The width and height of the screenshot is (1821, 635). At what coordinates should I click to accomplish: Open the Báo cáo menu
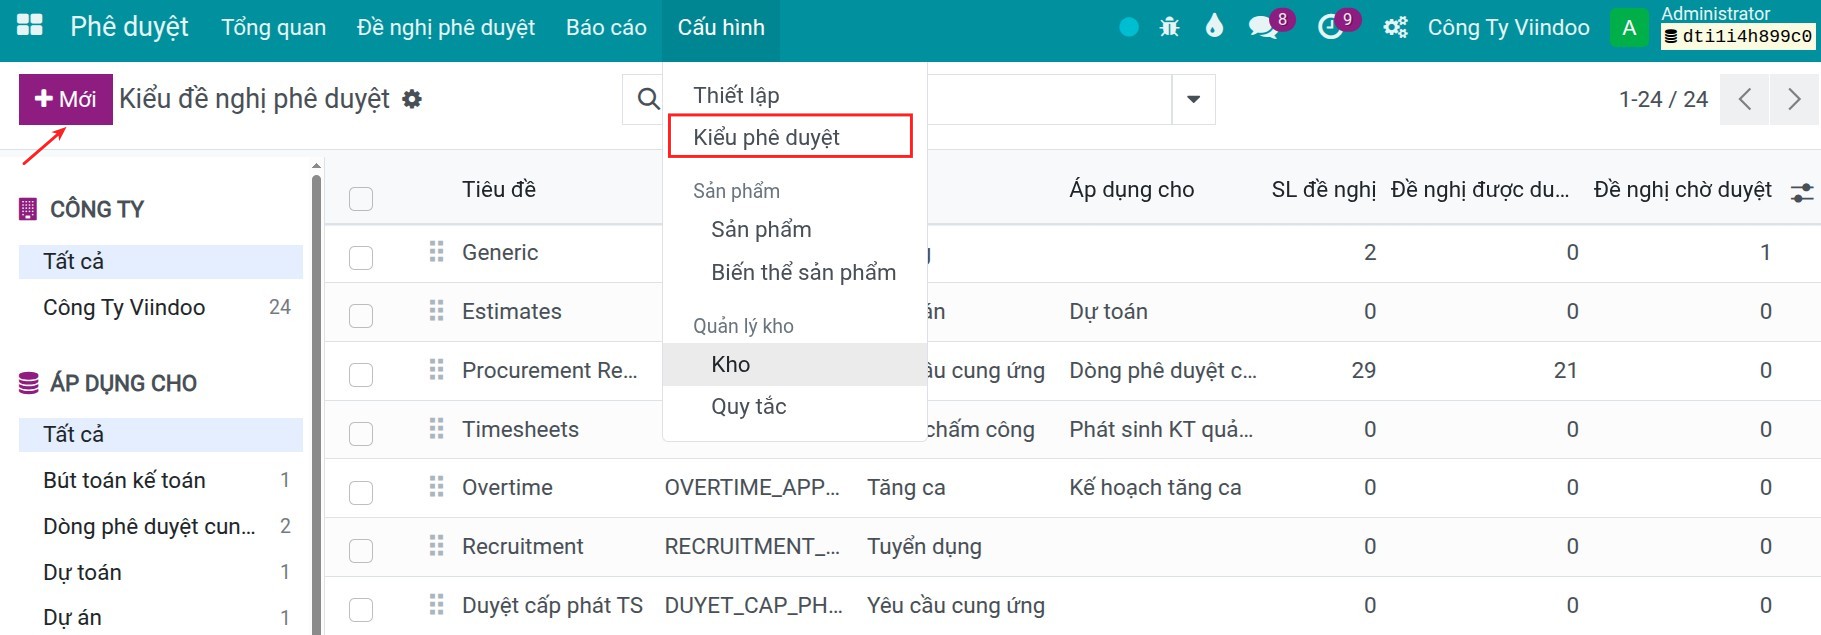click(x=606, y=27)
